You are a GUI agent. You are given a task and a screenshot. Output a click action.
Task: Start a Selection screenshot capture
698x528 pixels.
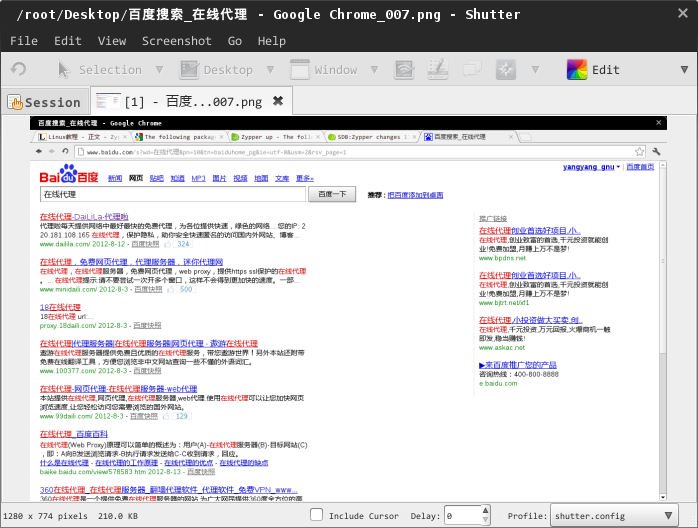tap(99, 70)
